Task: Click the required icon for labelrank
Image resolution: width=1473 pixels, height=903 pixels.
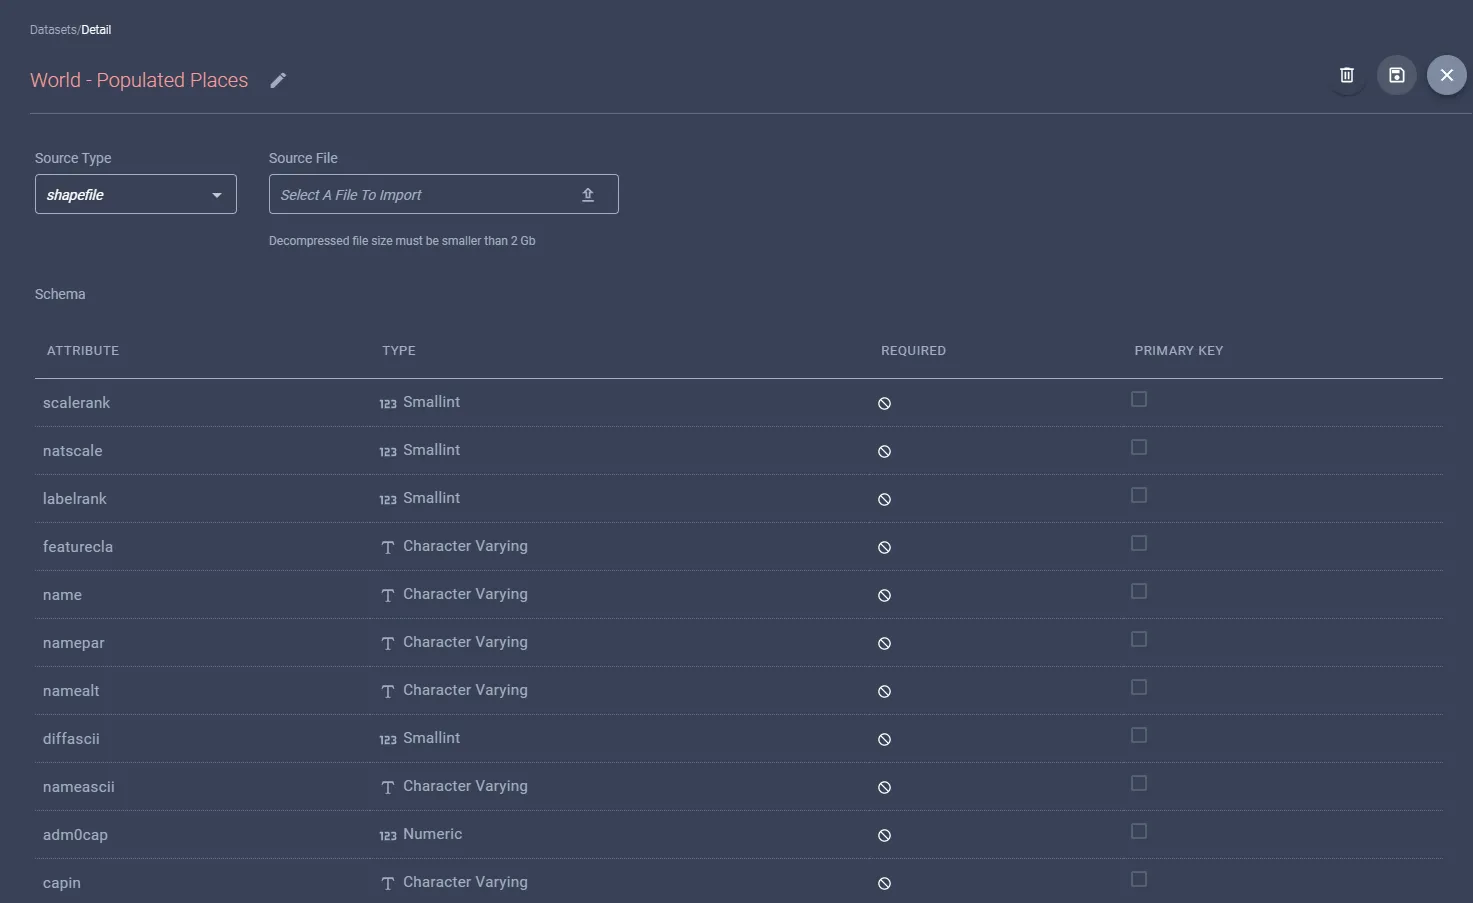Action: [x=884, y=499]
